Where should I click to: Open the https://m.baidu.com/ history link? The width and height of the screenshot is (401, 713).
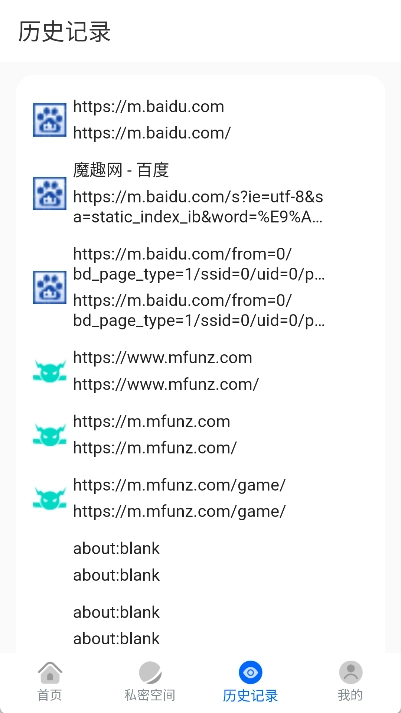coord(200,120)
